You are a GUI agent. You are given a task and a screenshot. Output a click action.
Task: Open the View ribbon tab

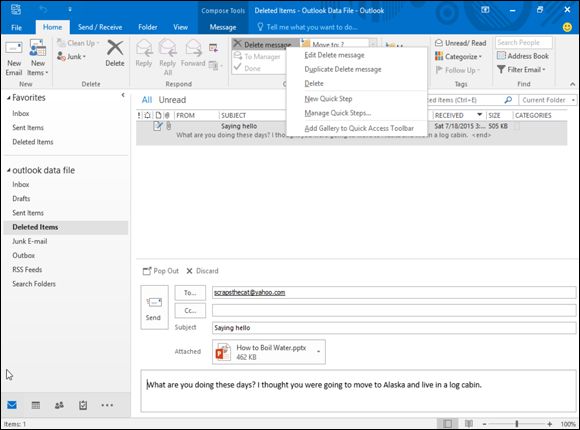click(x=181, y=27)
